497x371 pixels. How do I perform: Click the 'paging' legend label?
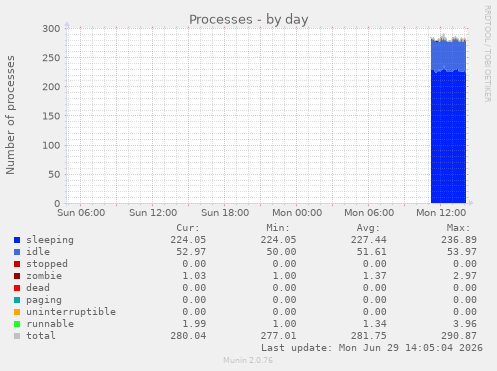point(44,300)
